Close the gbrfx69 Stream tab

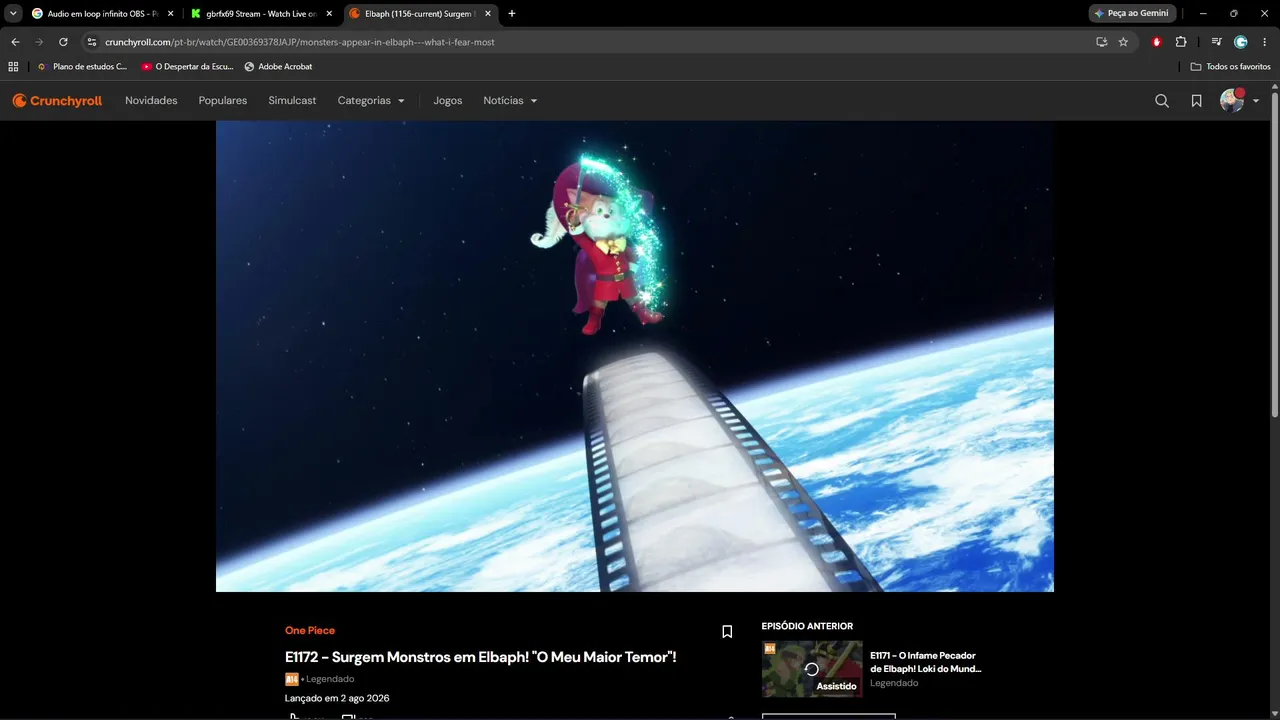coord(329,14)
